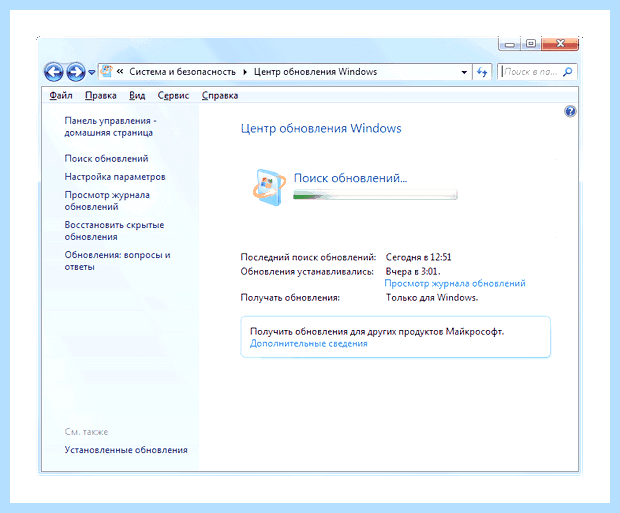Viewport: 620px width, 513px height.
Task: Click the search magnifier icon
Action: tap(568, 72)
